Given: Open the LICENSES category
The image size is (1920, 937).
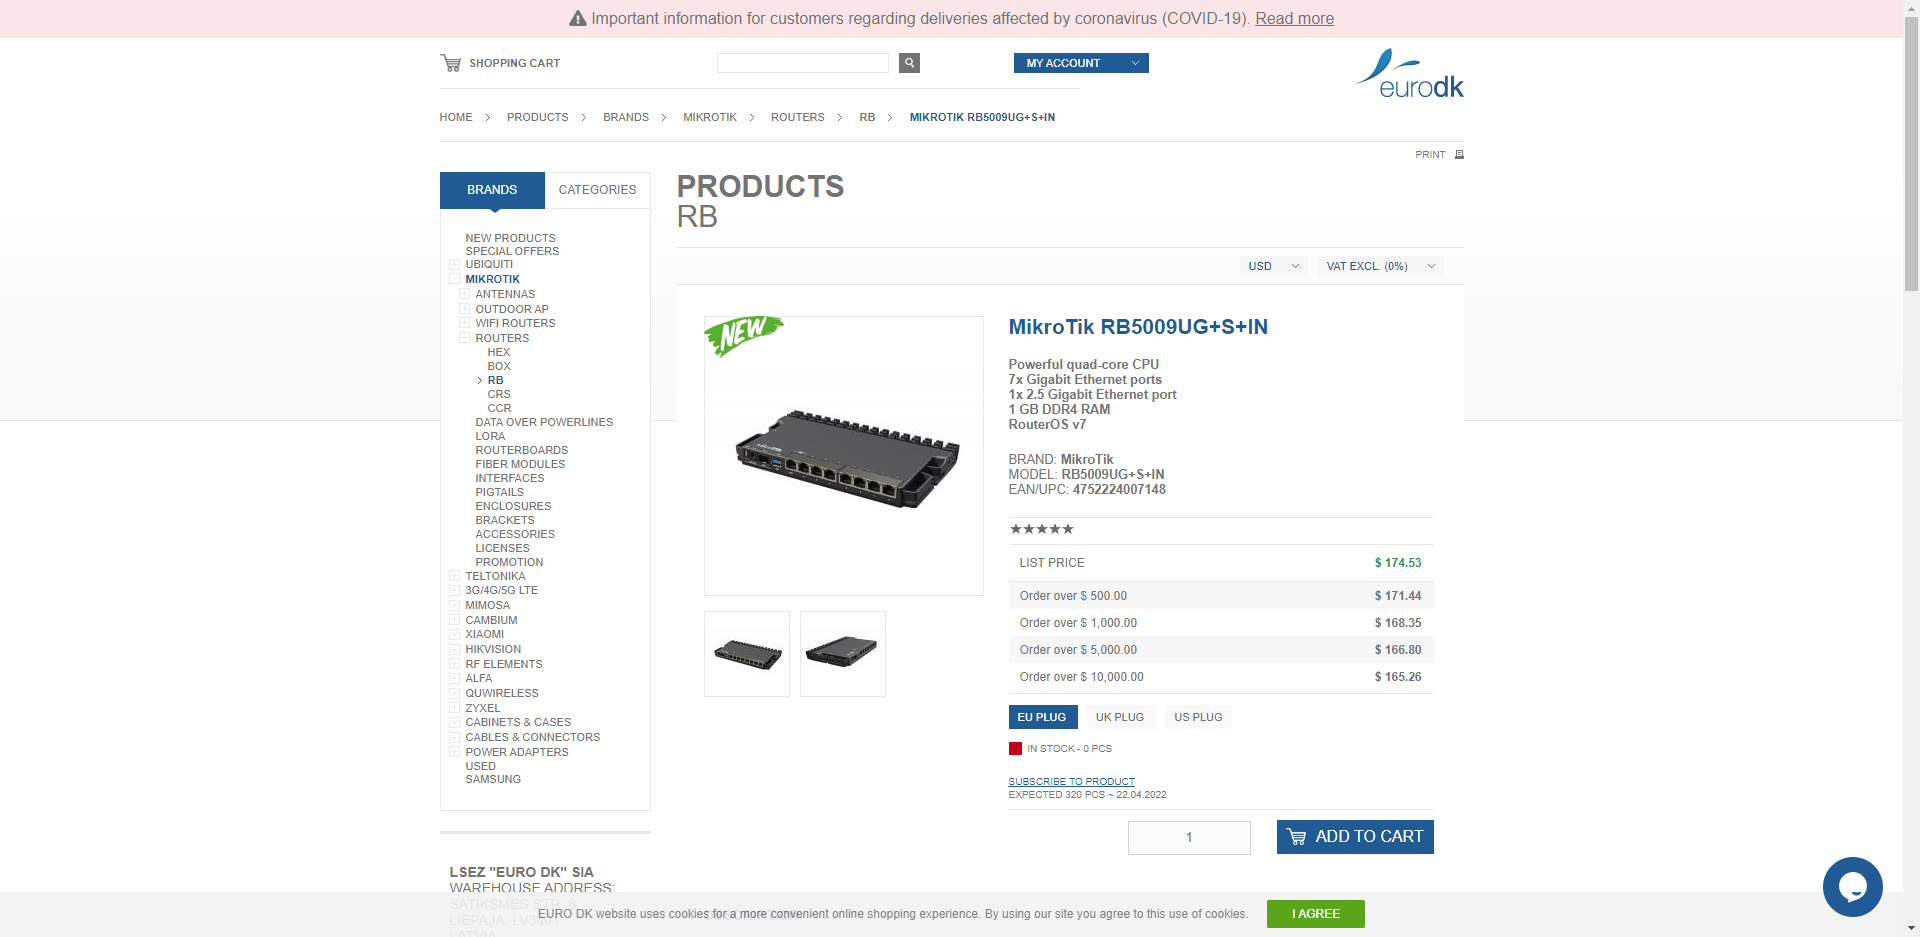Looking at the screenshot, I should (x=502, y=548).
